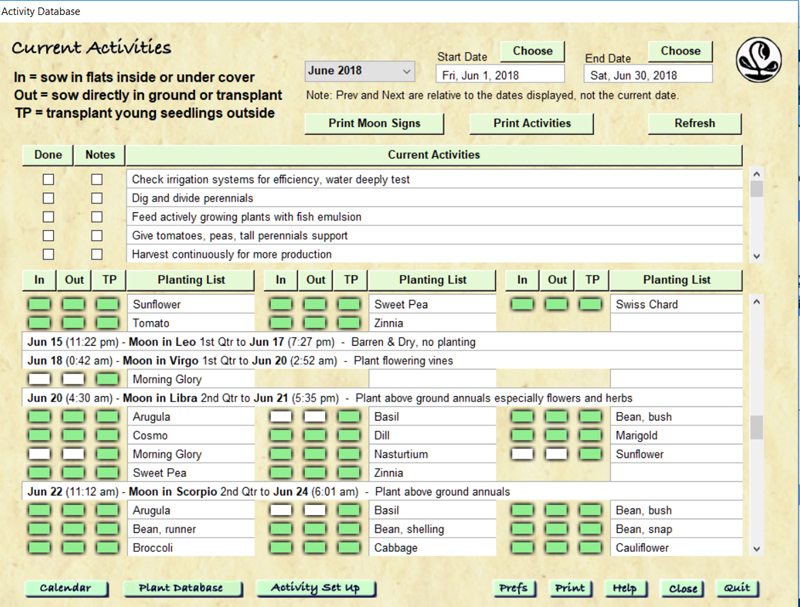Image resolution: width=800 pixels, height=607 pixels.
Task: Click the round spiral plant logo icon
Action: click(759, 60)
